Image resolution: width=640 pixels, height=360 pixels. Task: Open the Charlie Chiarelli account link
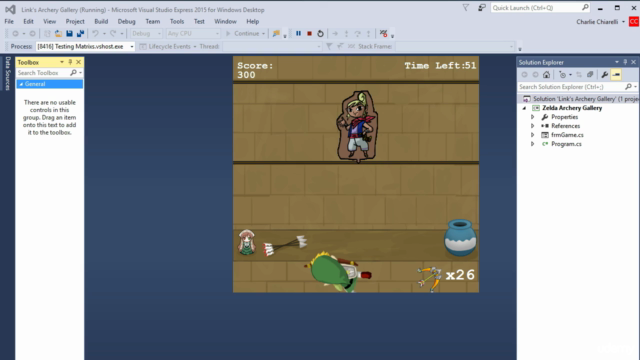click(597, 22)
